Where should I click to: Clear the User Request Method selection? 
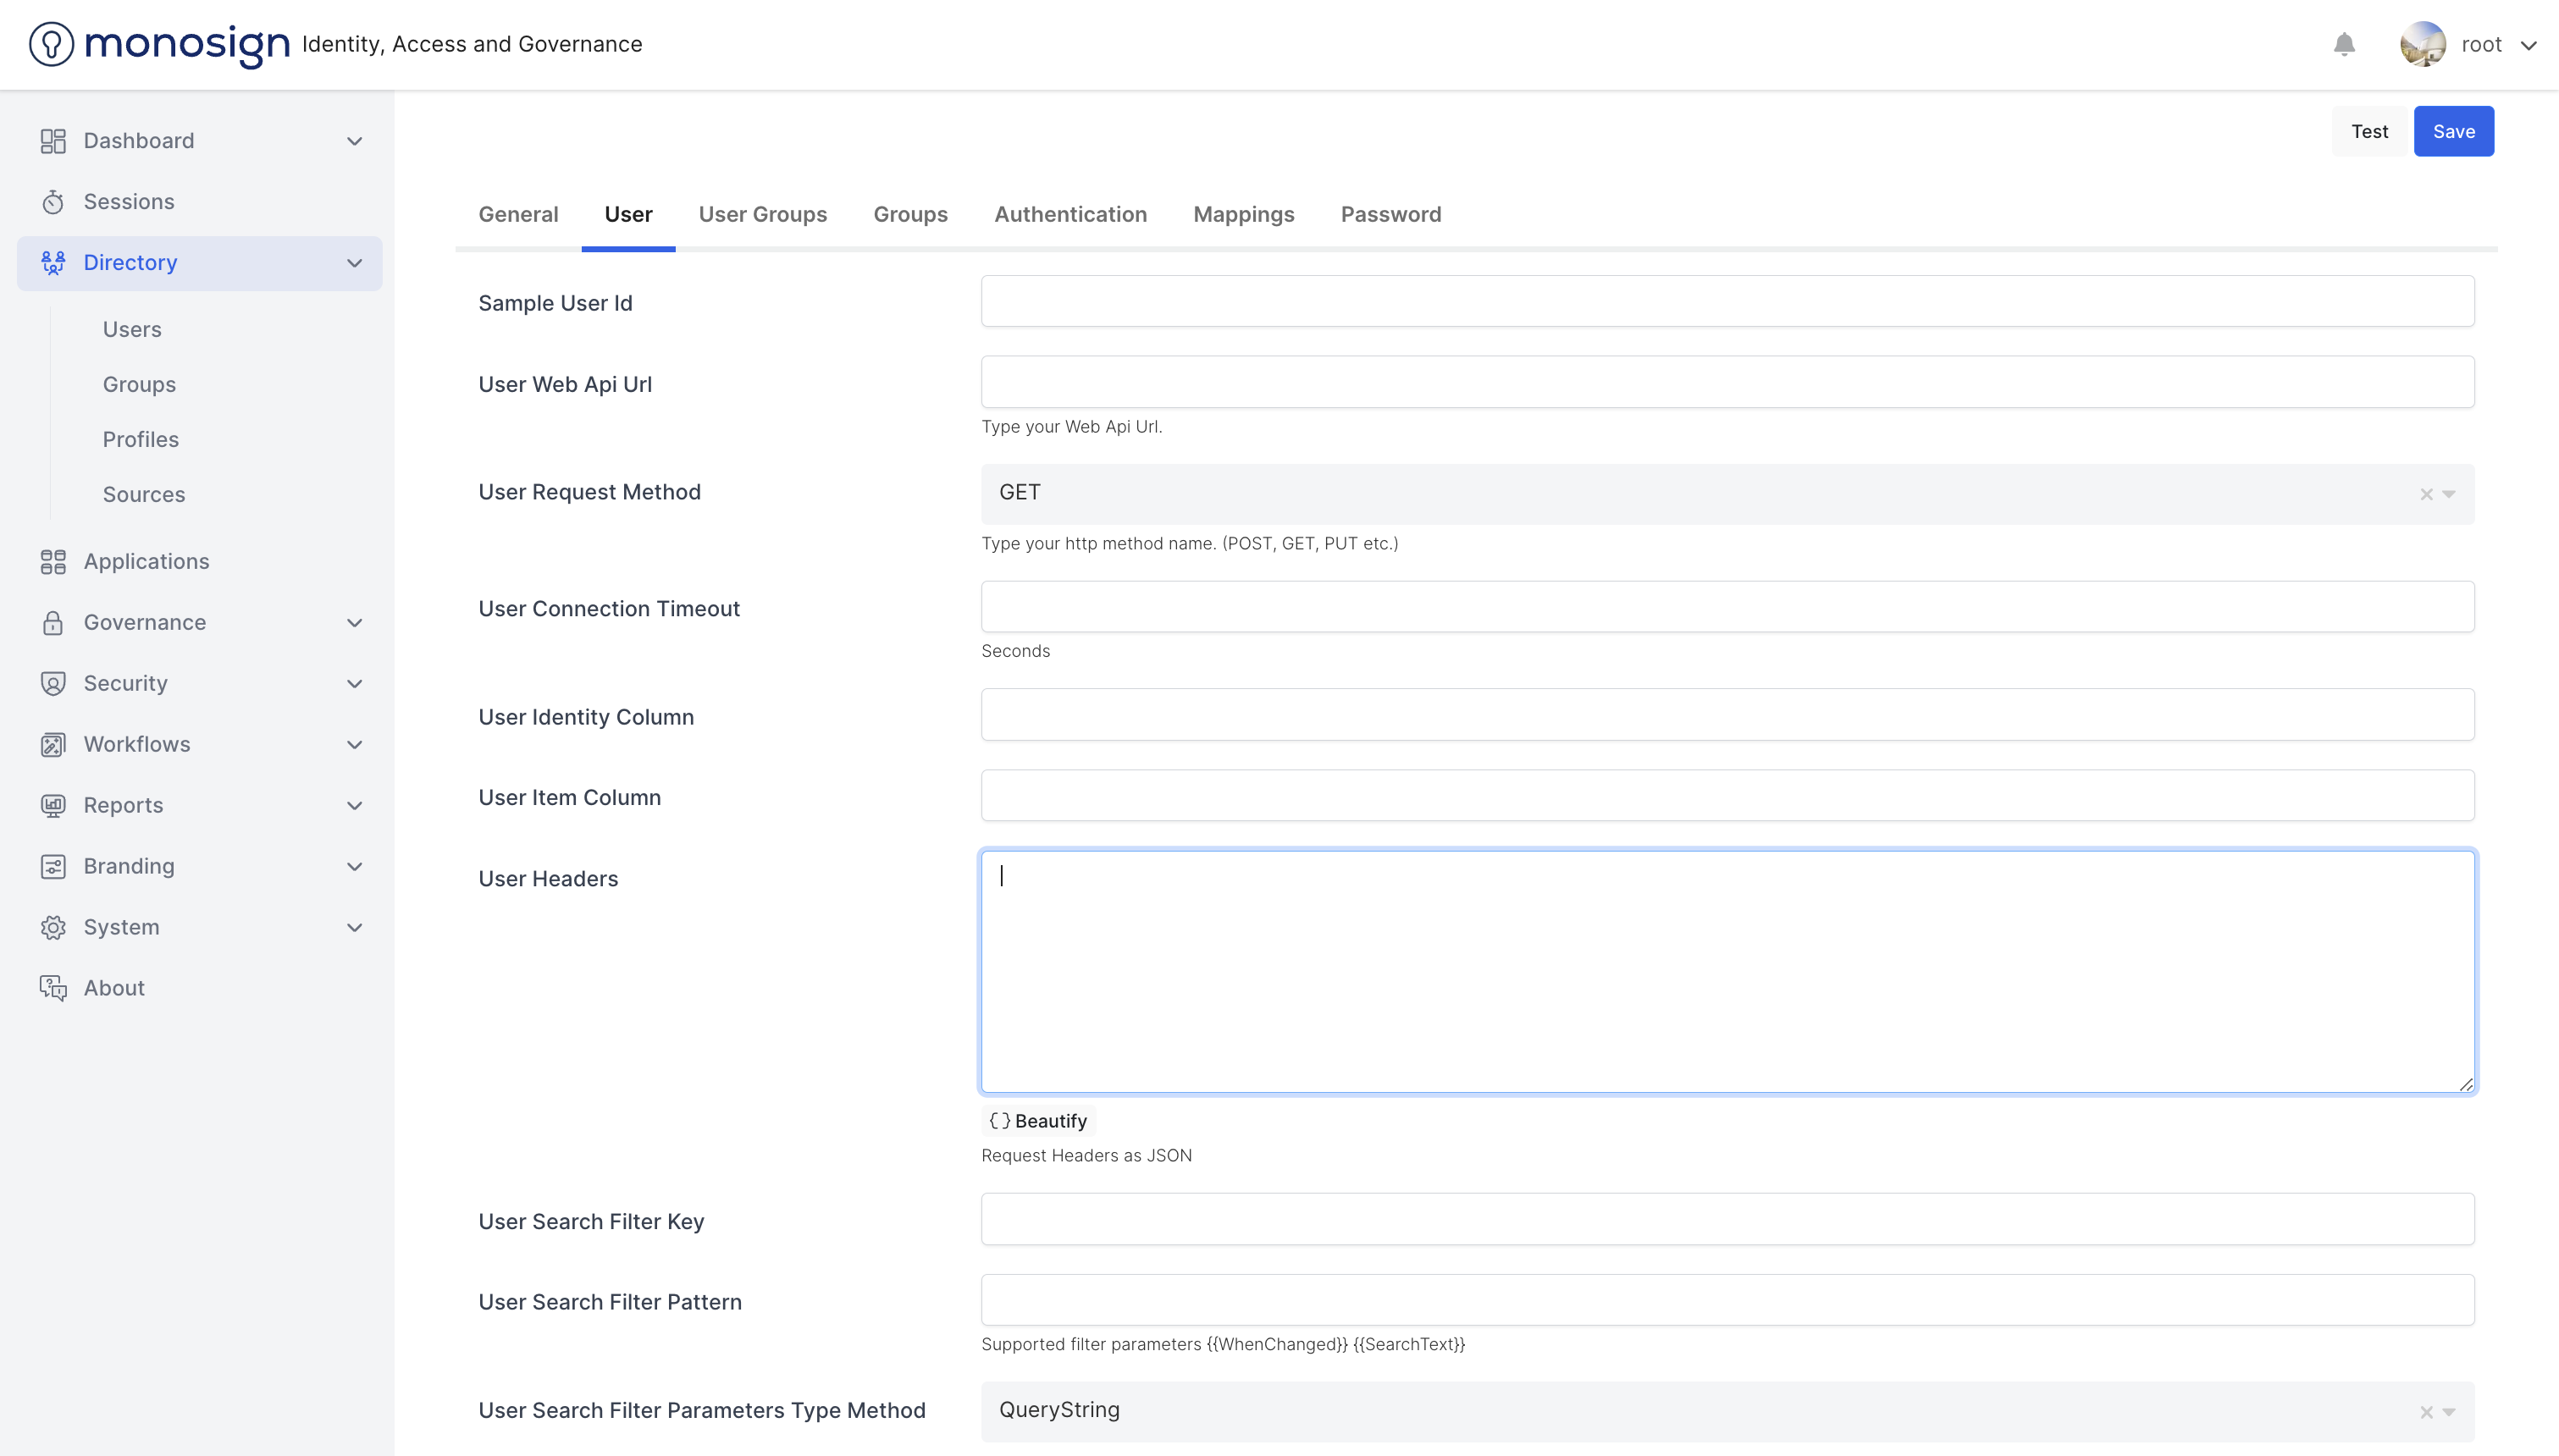(2426, 494)
